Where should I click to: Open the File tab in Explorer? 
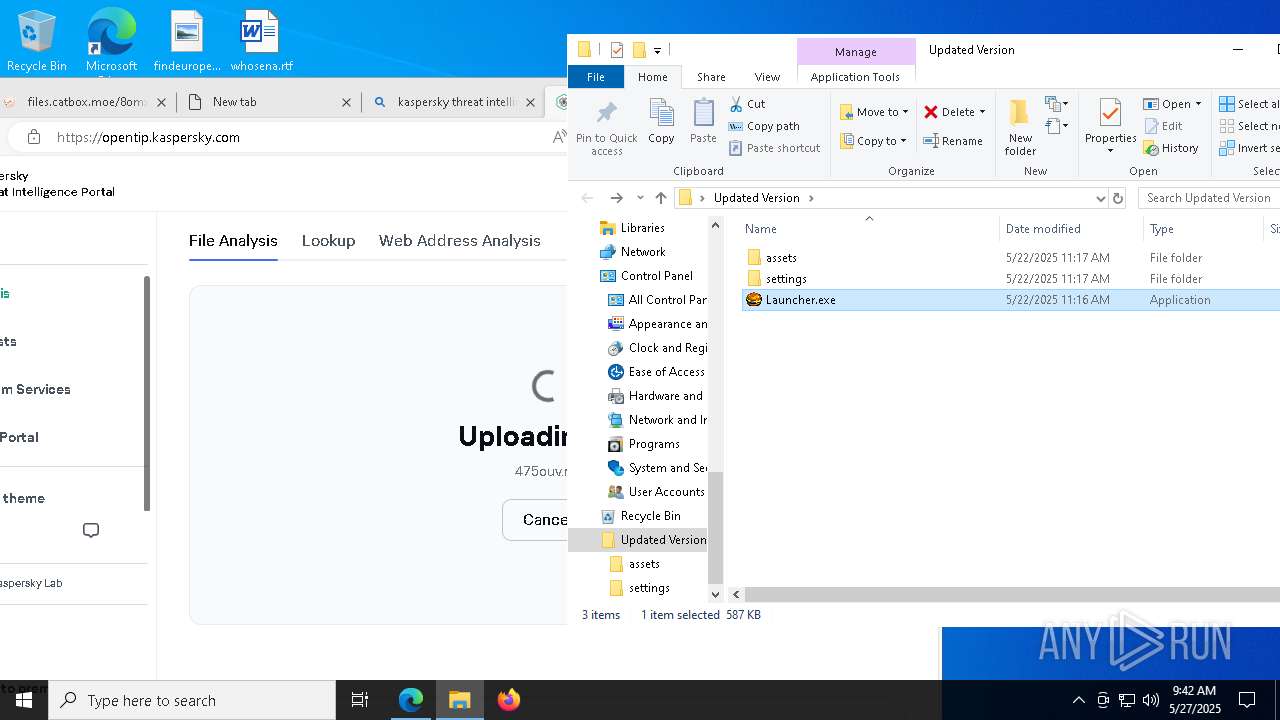point(595,77)
